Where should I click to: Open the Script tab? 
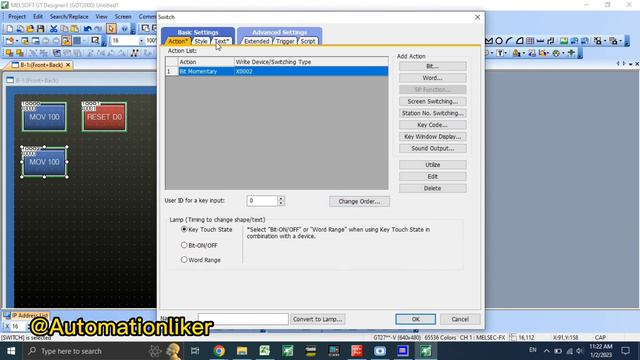308,41
